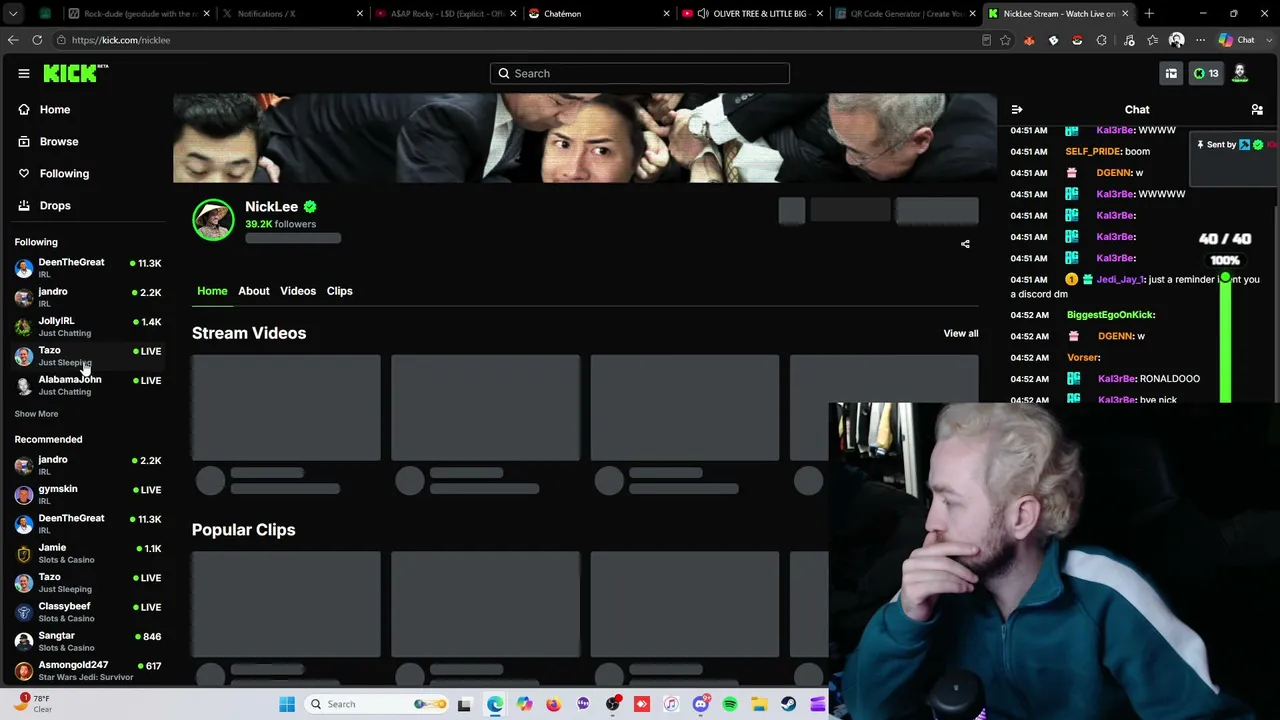This screenshot has height=720, width=1280.
Task: Open the Windows Start menu
Action: click(287, 704)
